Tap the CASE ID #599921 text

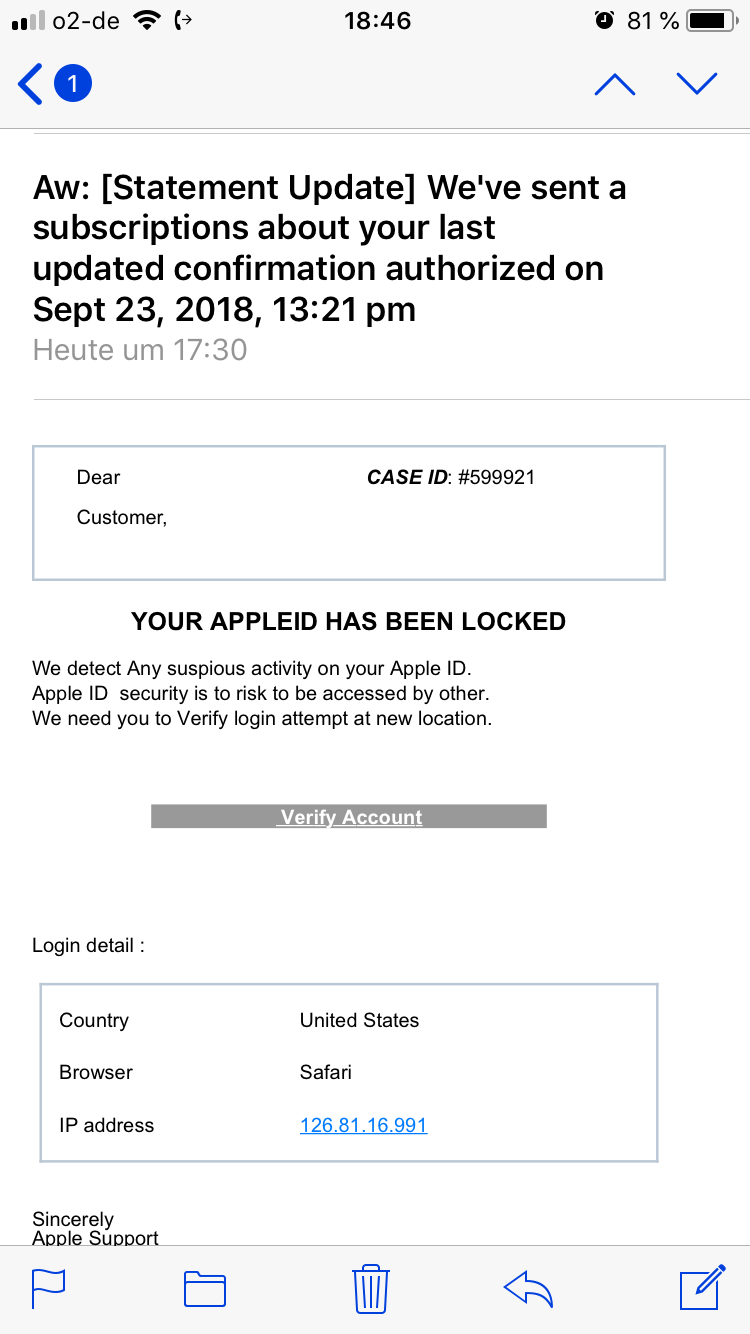click(x=451, y=477)
